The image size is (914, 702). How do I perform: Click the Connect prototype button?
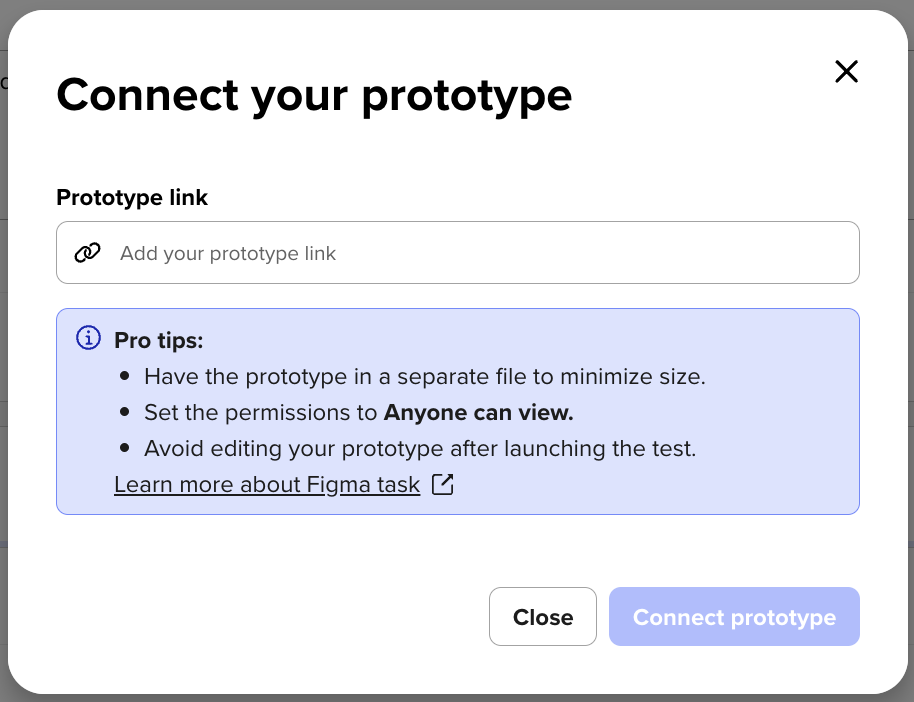click(734, 616)
